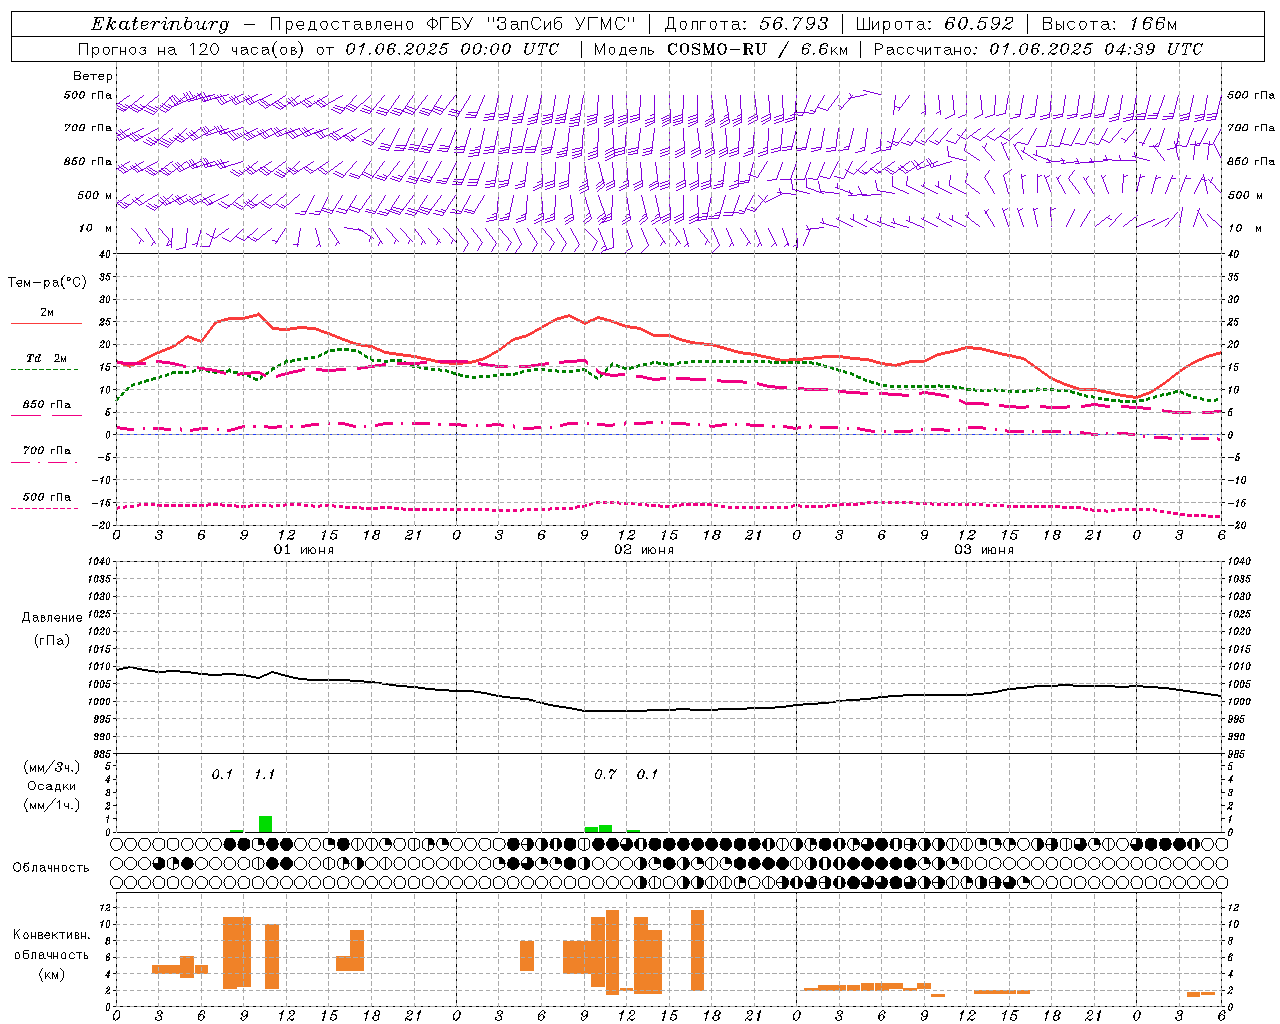Select the Высота: 166м header entry
1280x1024 pixels.
pyautogui.click(x=1110, y=24)
